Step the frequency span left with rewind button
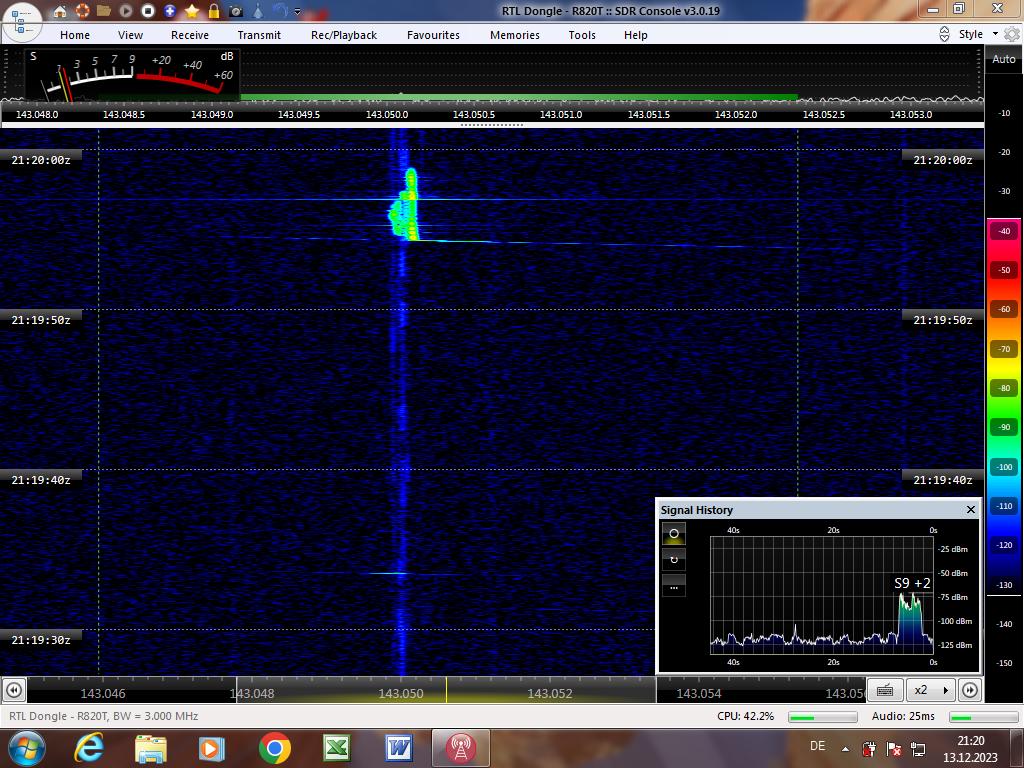The width and height of the screenshot is (1024, 768). point(14,690)
